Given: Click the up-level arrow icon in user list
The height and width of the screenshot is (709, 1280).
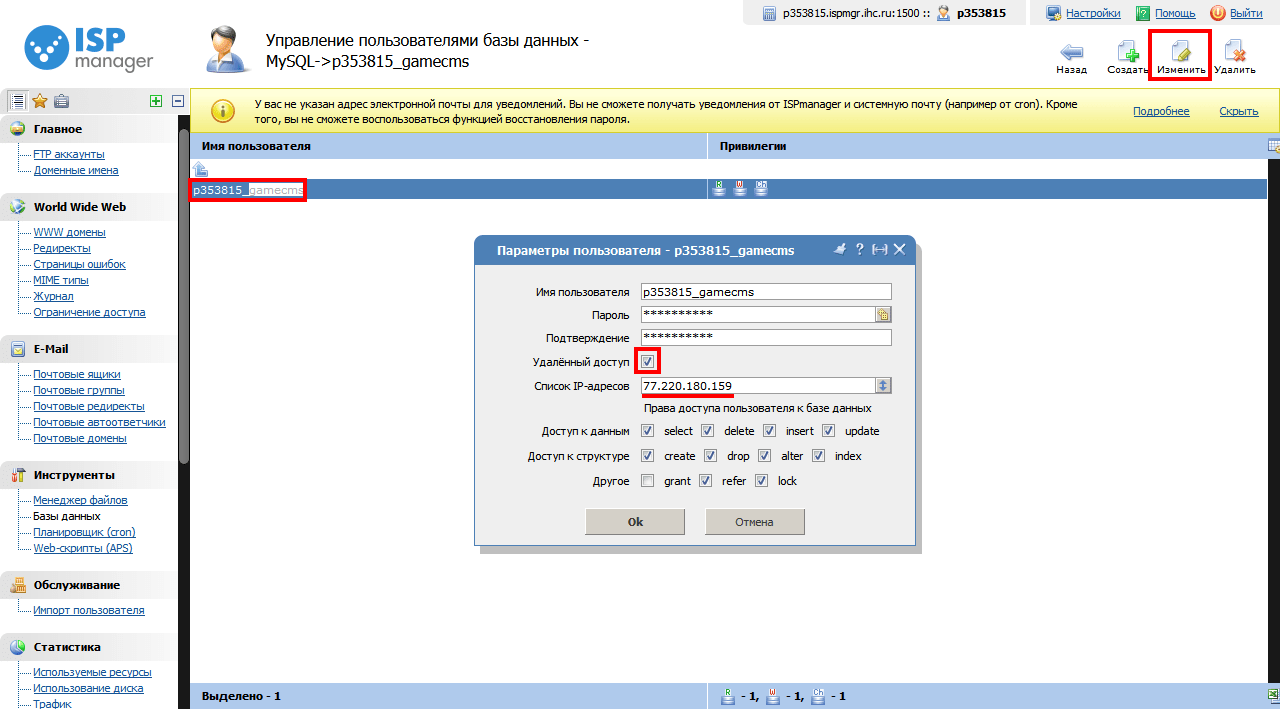Looking at the screenshot, I should (x=200, y=169).
